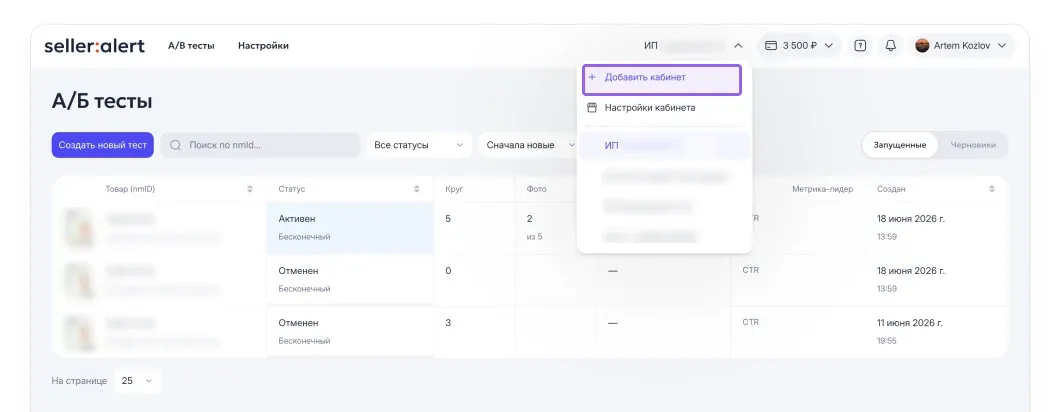Click the Создать новый тест button
Viewport: 1060px width, 412px height.
[103, 145]
